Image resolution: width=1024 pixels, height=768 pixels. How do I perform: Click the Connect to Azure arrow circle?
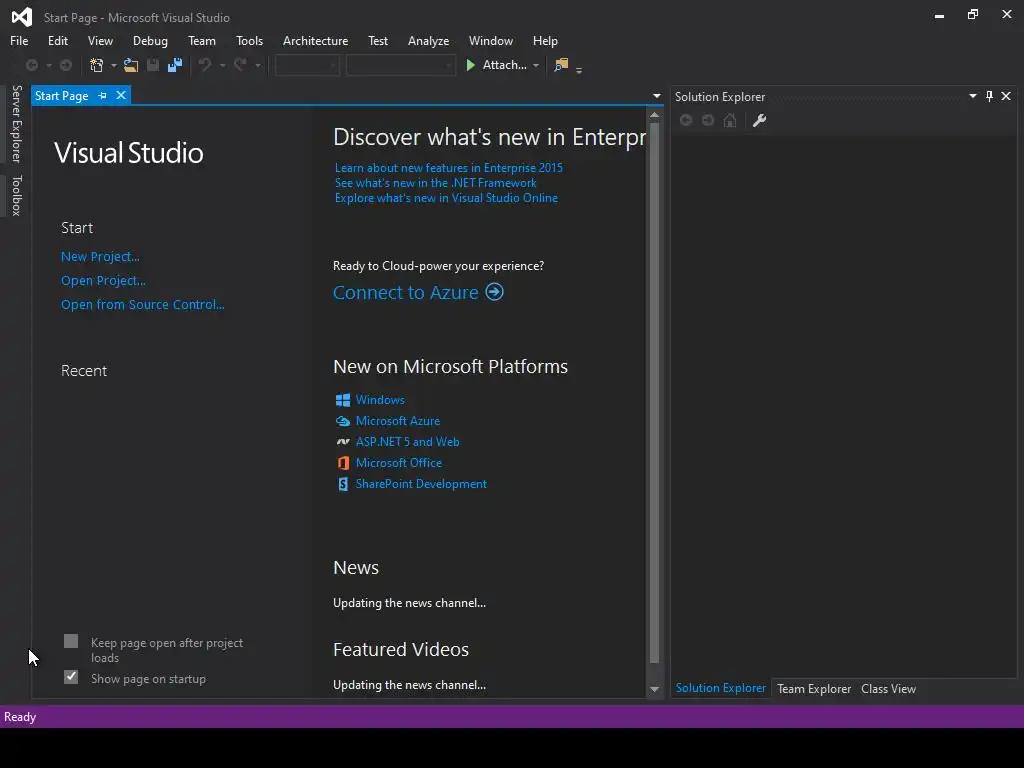(494, 292)
